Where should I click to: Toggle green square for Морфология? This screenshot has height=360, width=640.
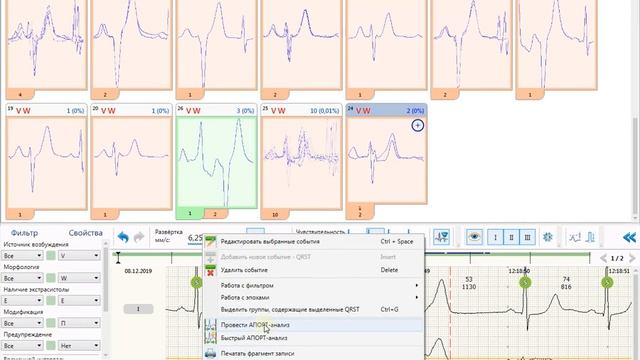[x=51, y=278]
